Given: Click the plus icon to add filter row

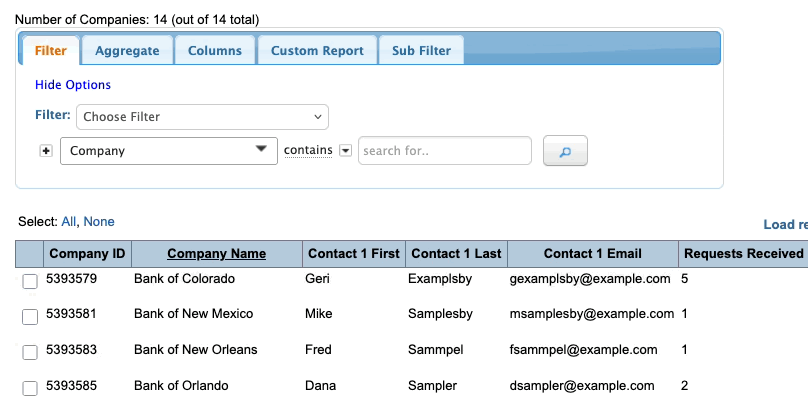Looking at the screenshot, I should click(x=45, y=151).
